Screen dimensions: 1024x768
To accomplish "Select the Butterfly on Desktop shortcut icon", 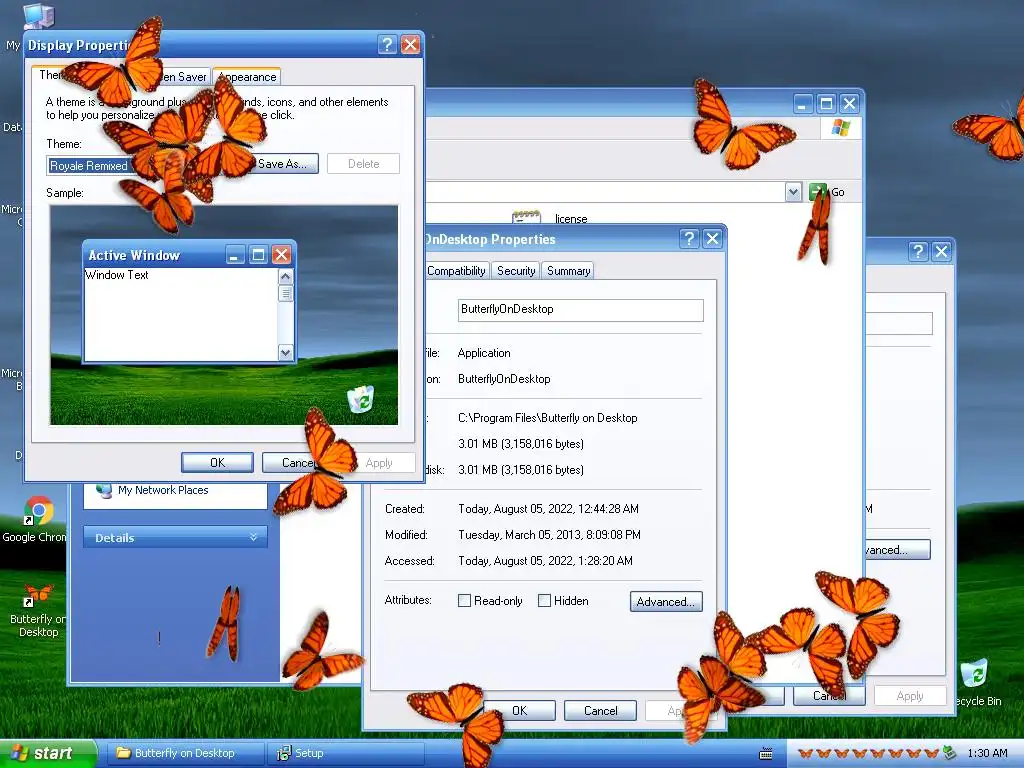I will pos(39,595).
